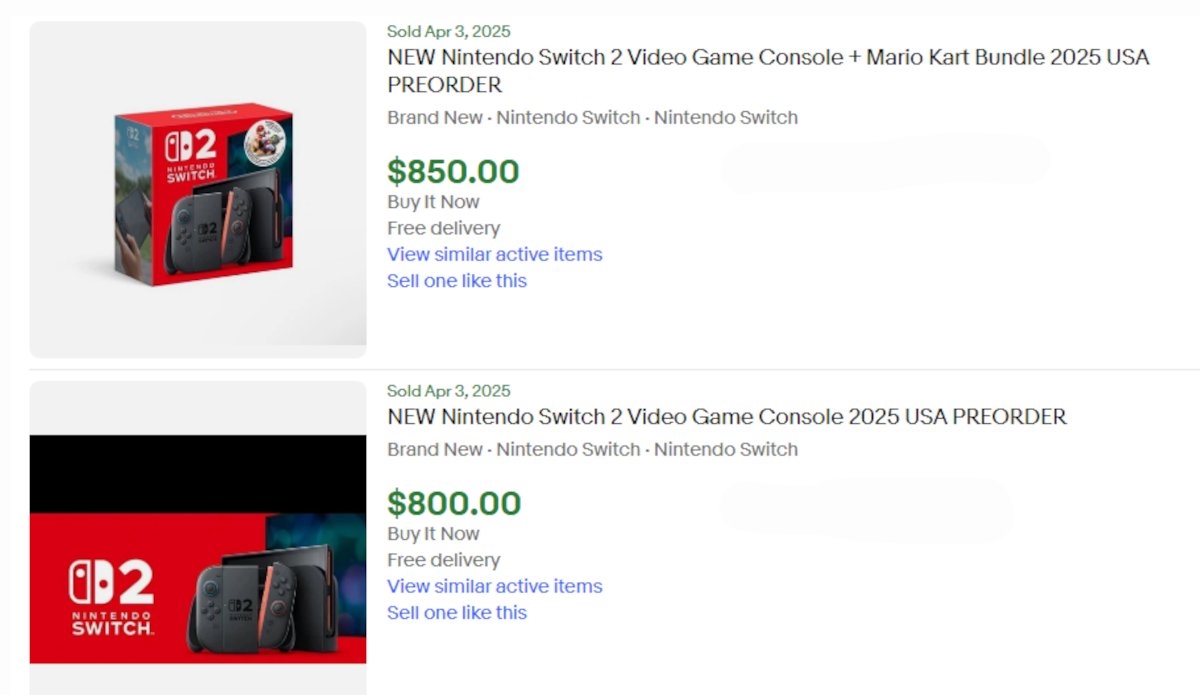Click the Sold date above the Mario Kart bundle title
Viewport: 1200px width, 695px height.
(x=448, y=32)
